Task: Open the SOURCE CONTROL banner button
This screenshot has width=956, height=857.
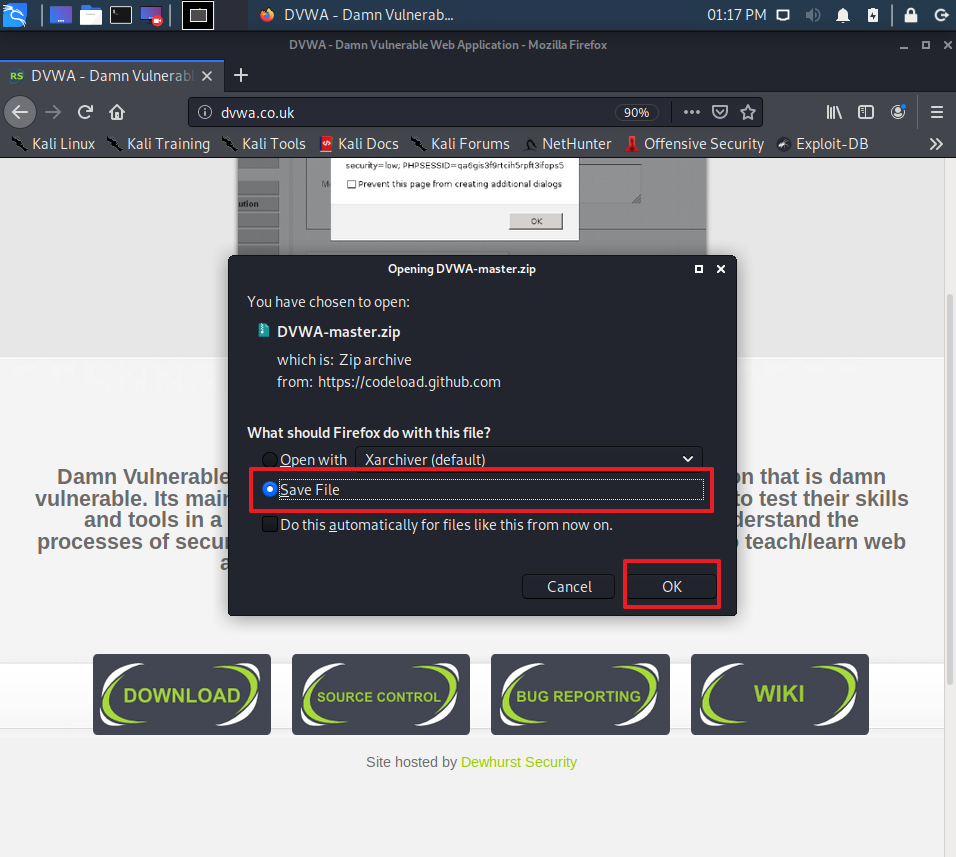Action: [x=381, y=694]
